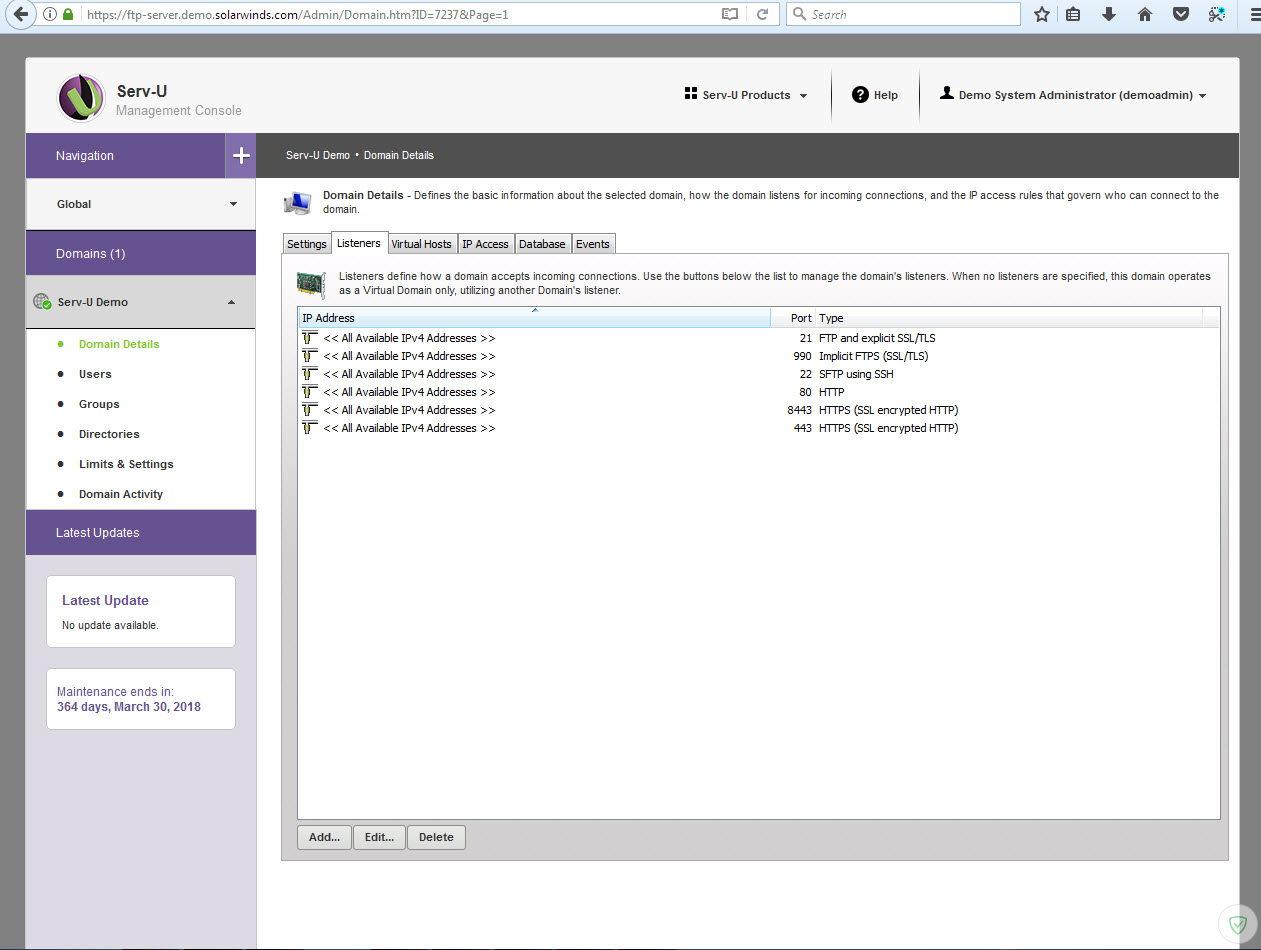Open the IP Access tab
This screenshot has width=1261, height=950.
pyautogui.click(x=485, y=243)
